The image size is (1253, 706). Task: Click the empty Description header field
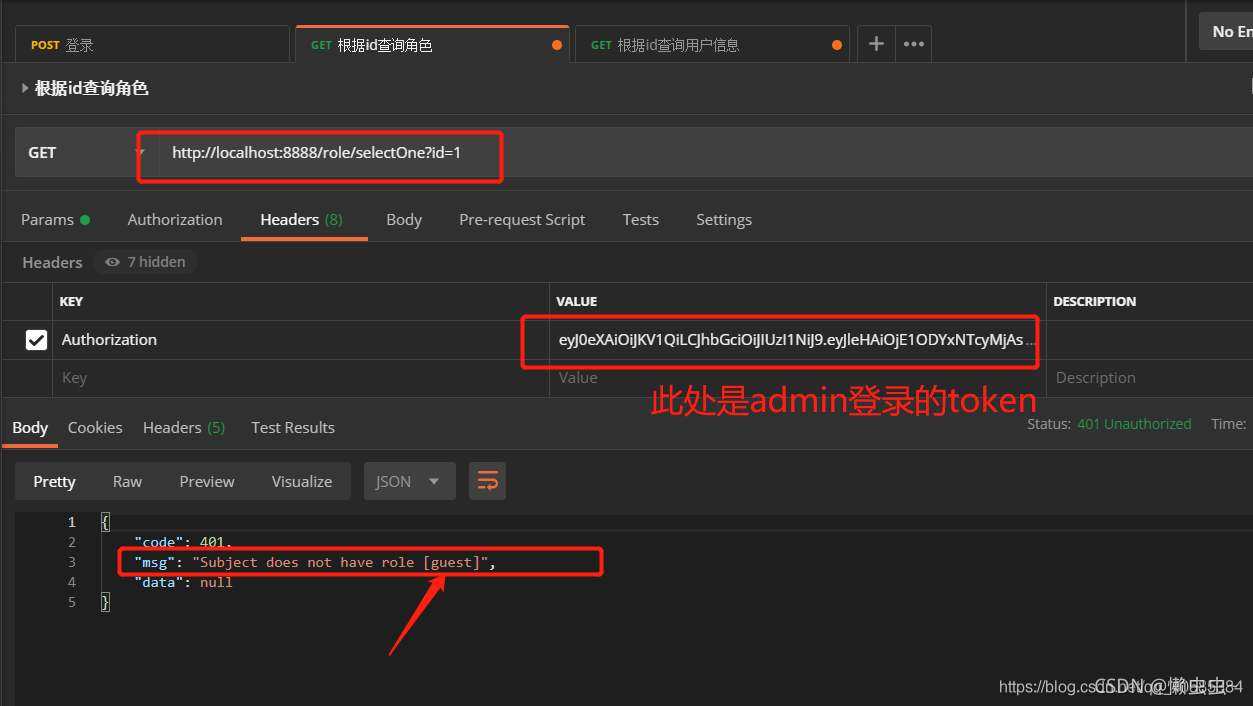tap(1150, 378)
